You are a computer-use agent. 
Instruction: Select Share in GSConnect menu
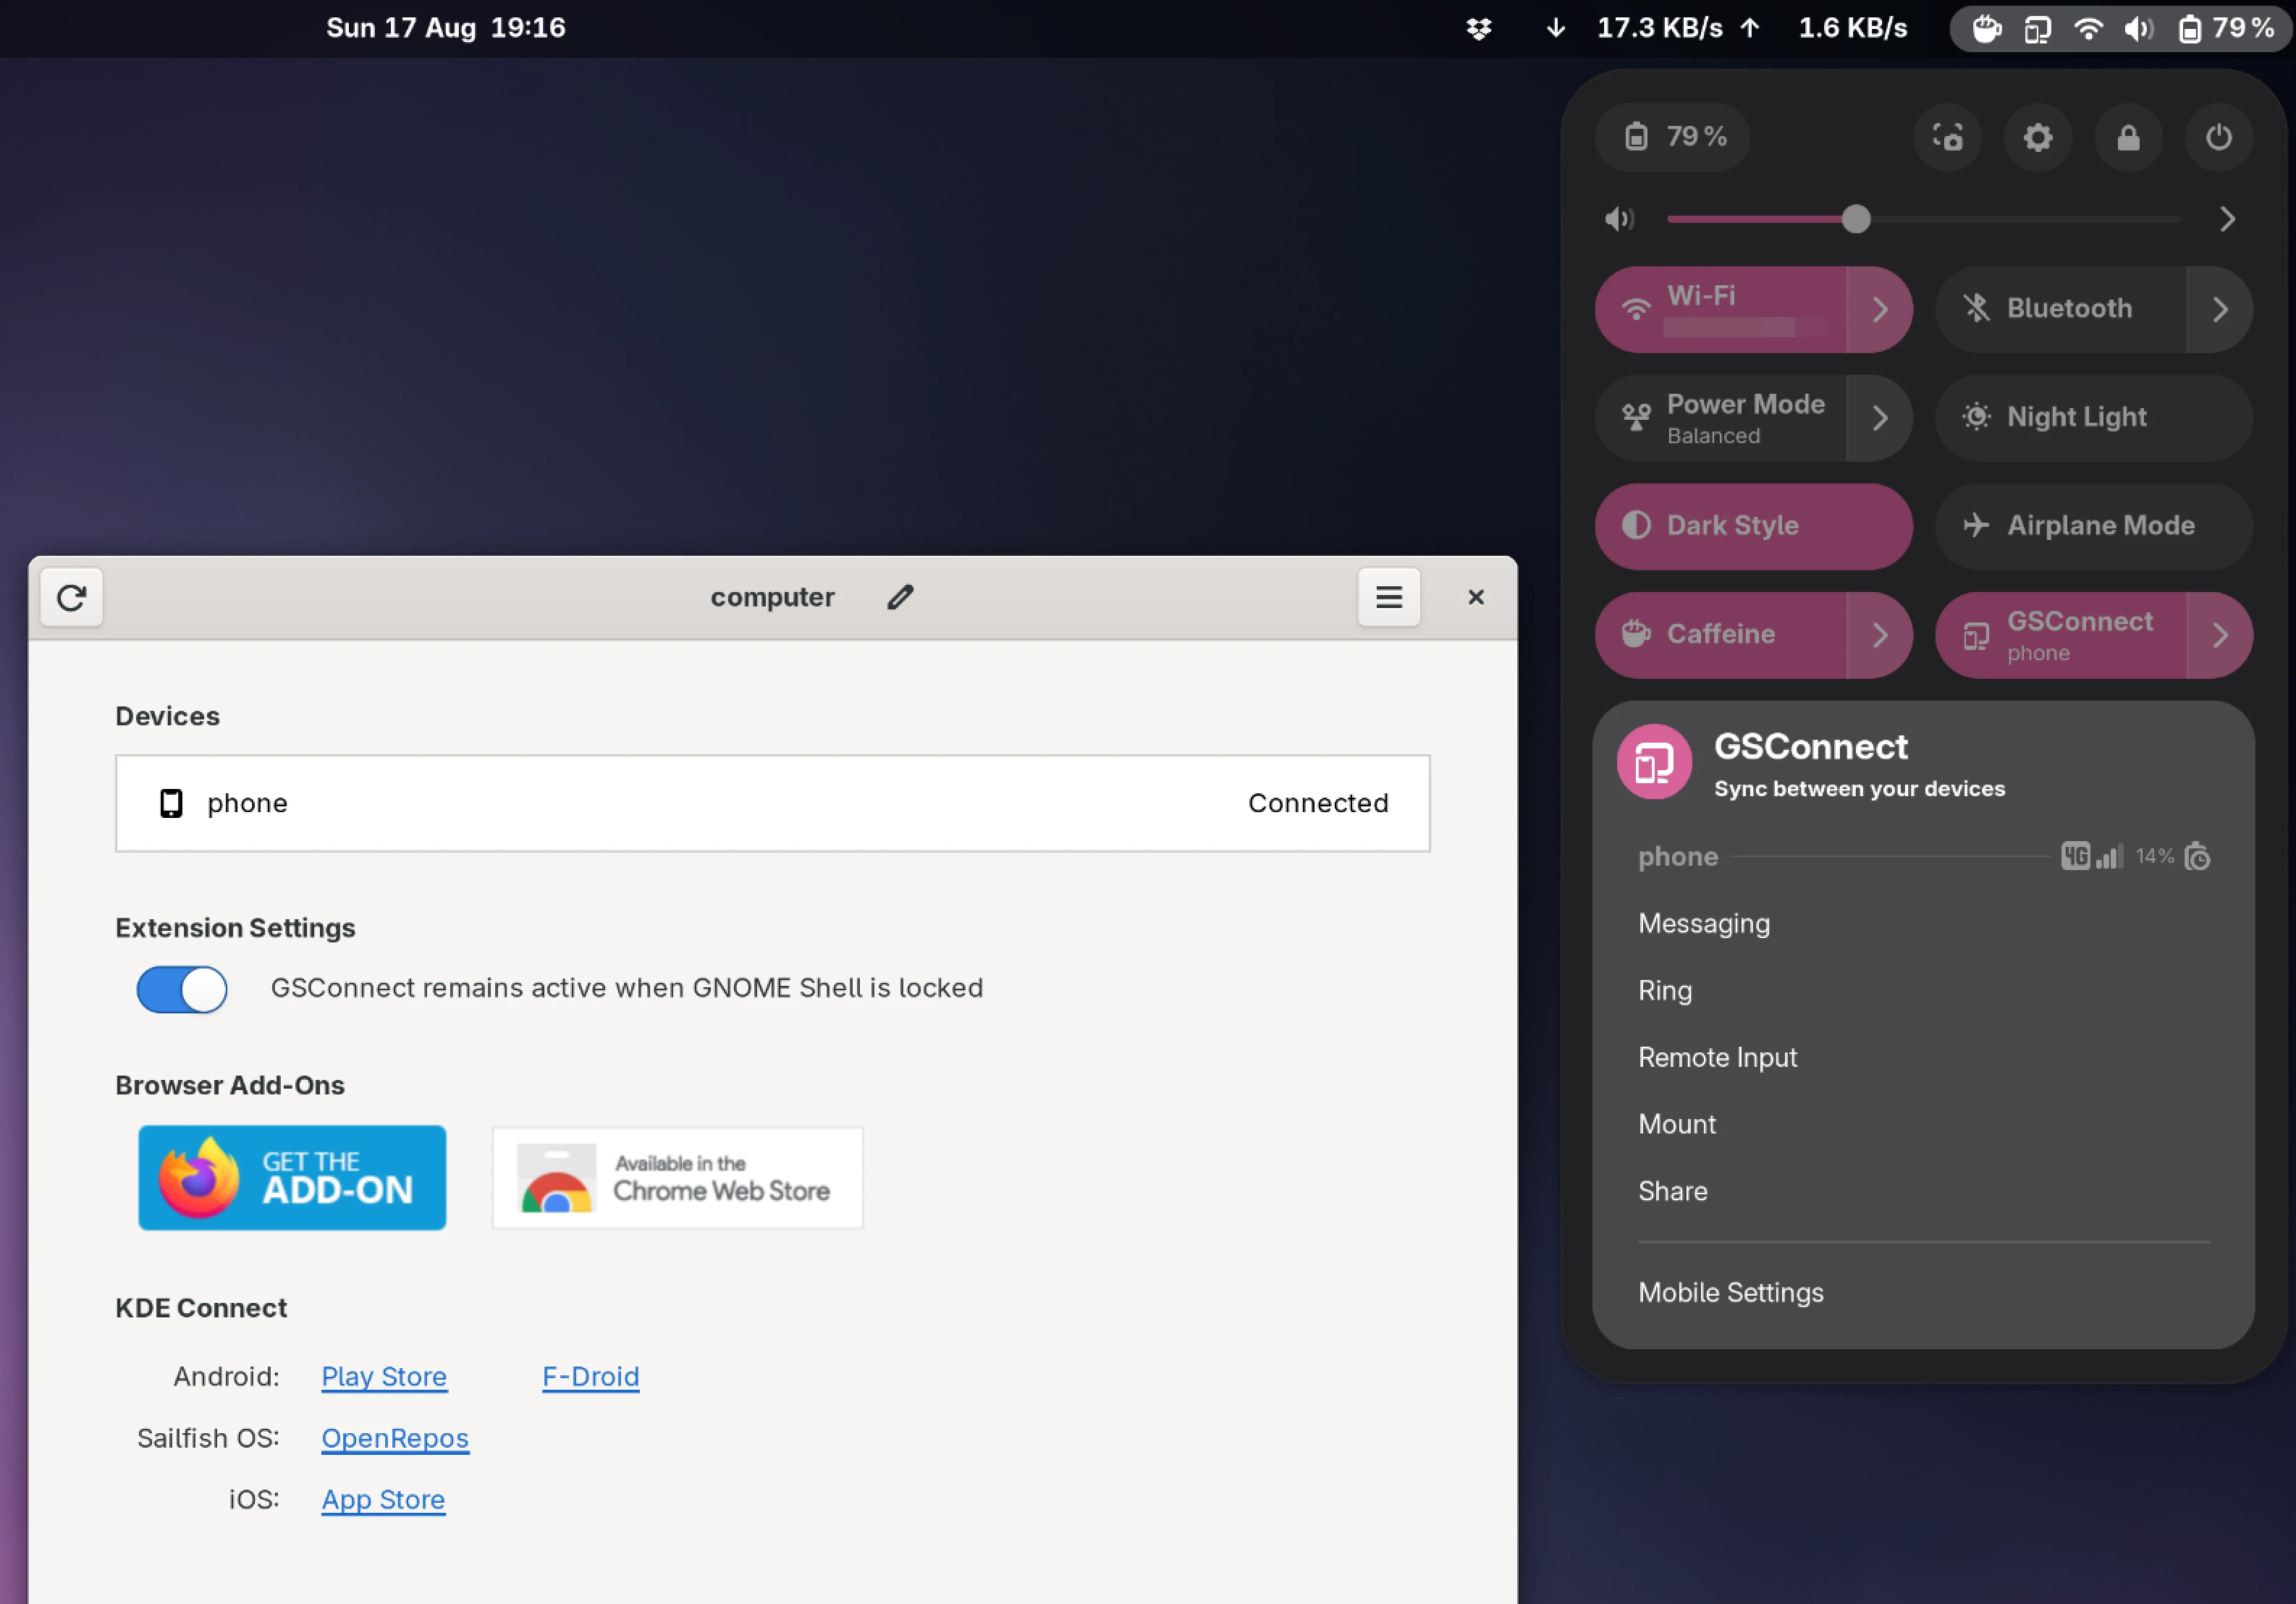pos(1923,1191)
